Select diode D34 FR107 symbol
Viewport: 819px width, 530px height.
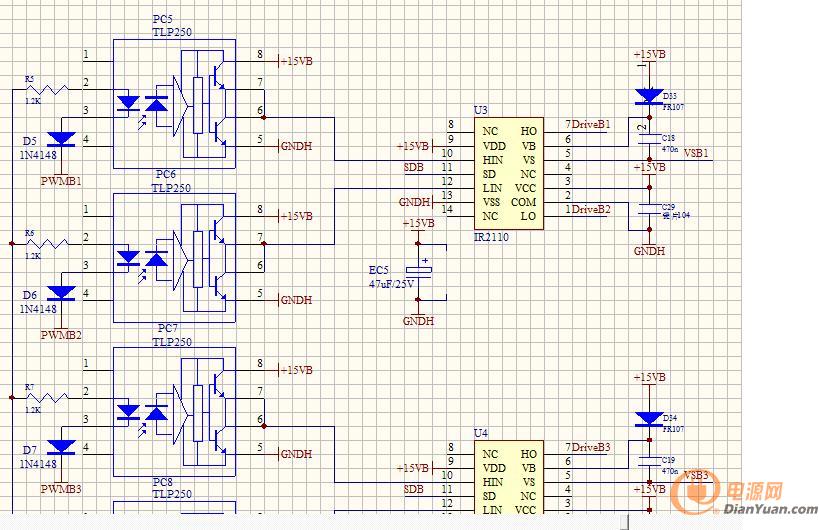pyautogui.click(x=649, y=419)
